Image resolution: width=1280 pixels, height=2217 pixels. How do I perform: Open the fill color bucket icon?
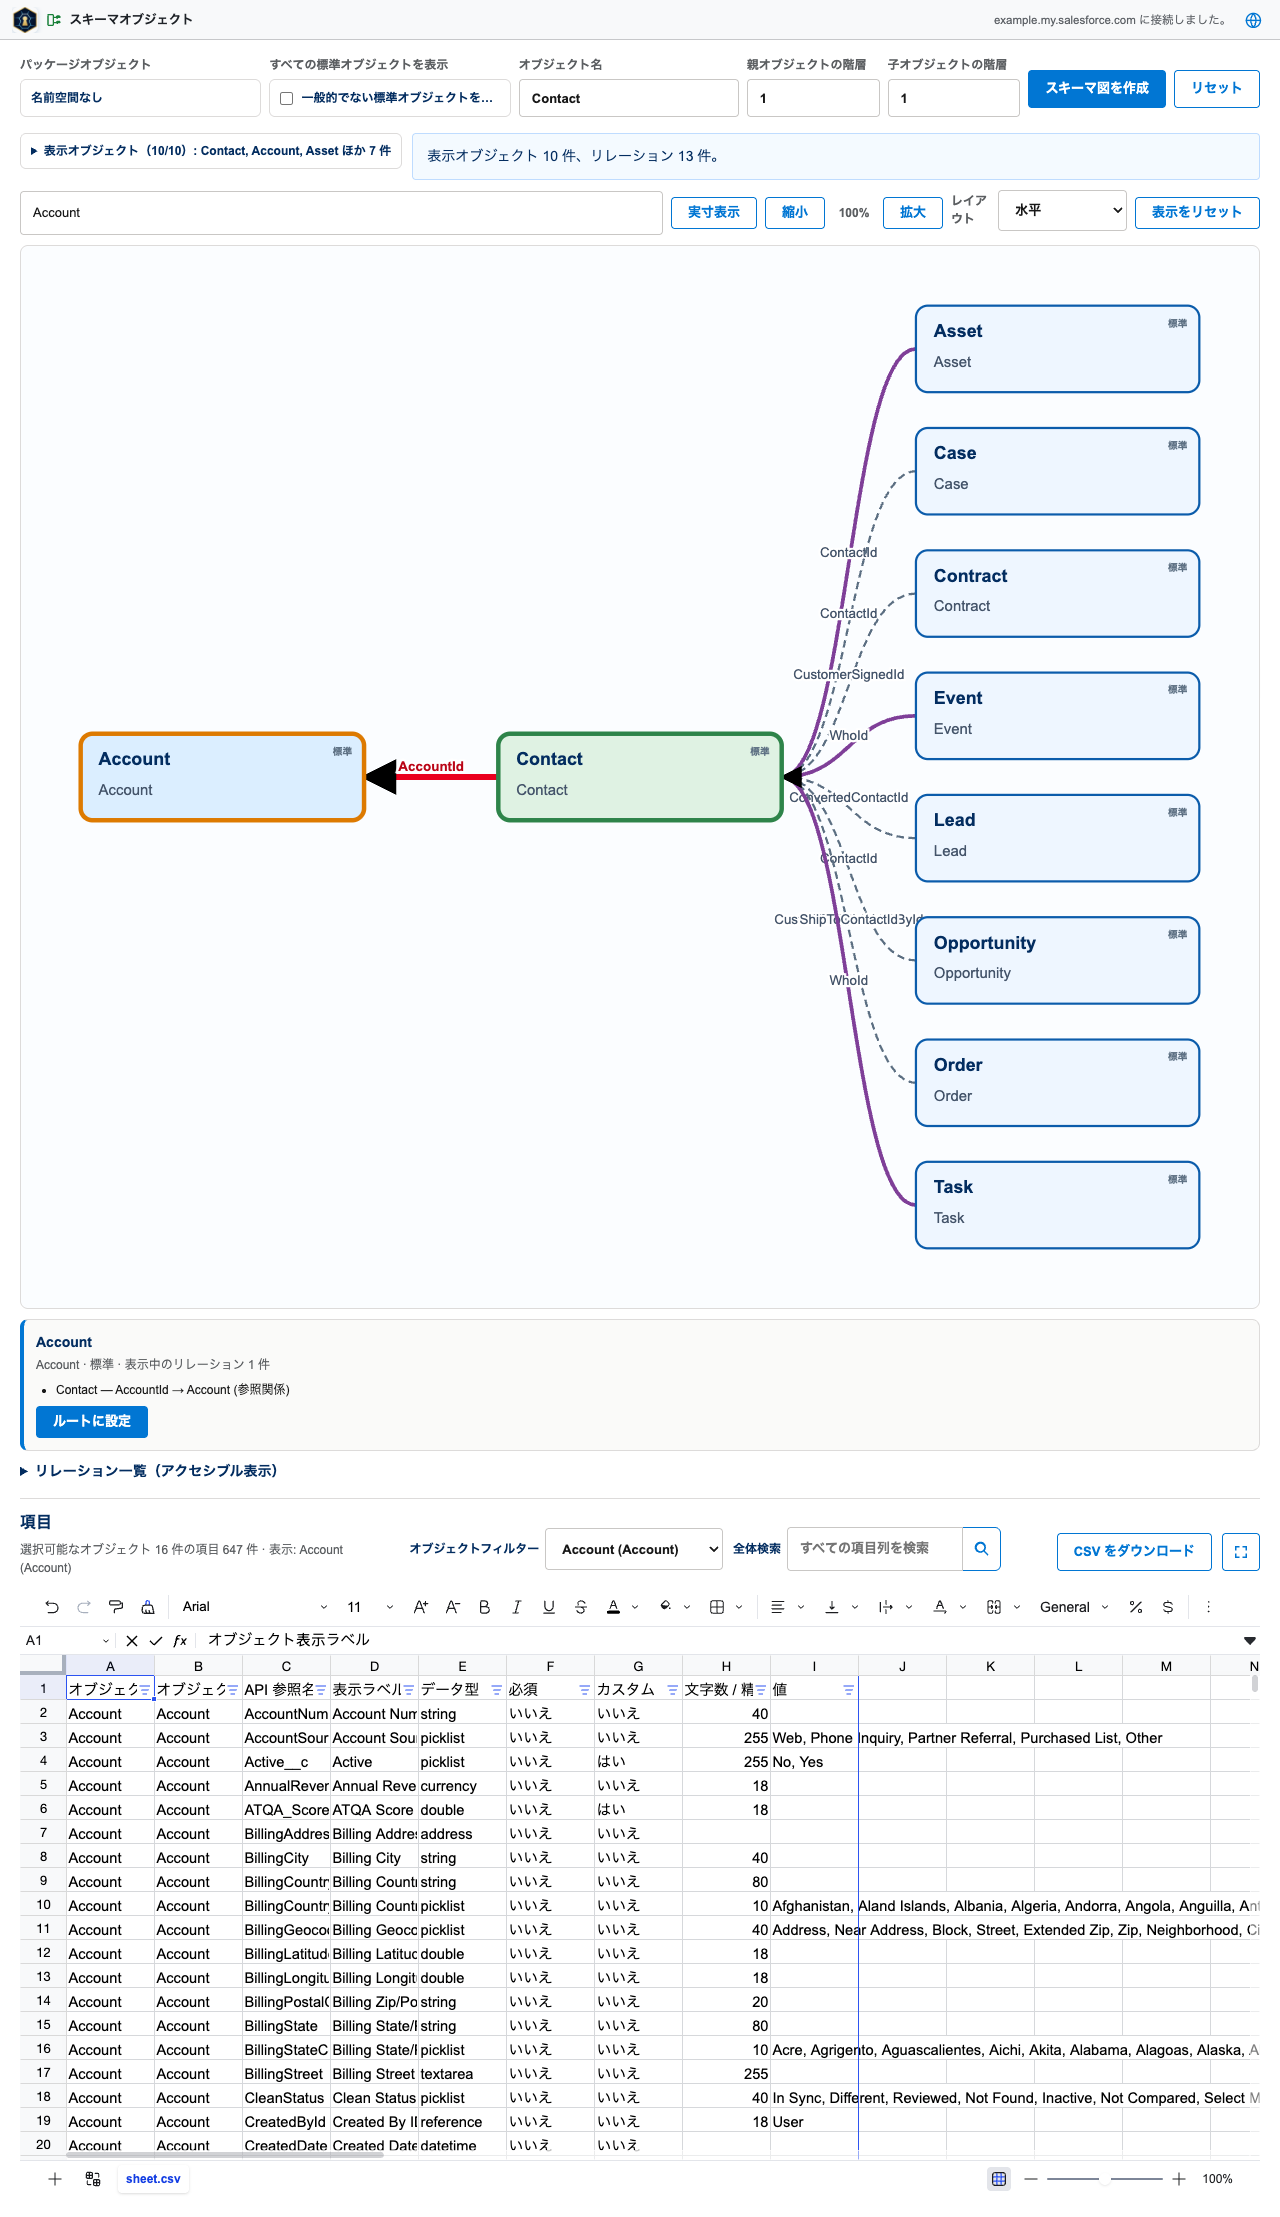pyautogui.click(x=666, y=1607)
